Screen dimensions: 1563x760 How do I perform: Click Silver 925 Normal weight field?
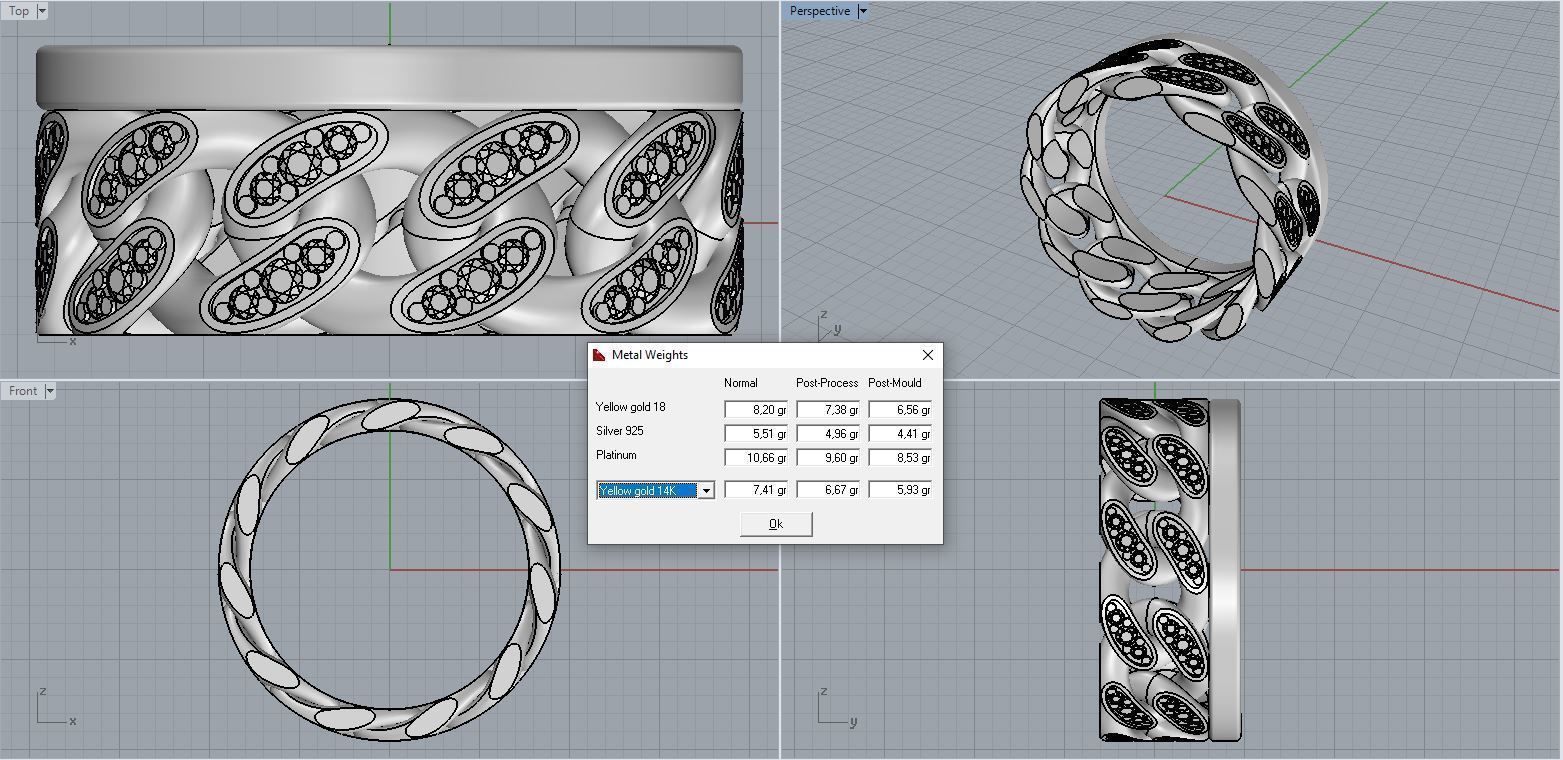pyautogui.click(x=756, y=433)
